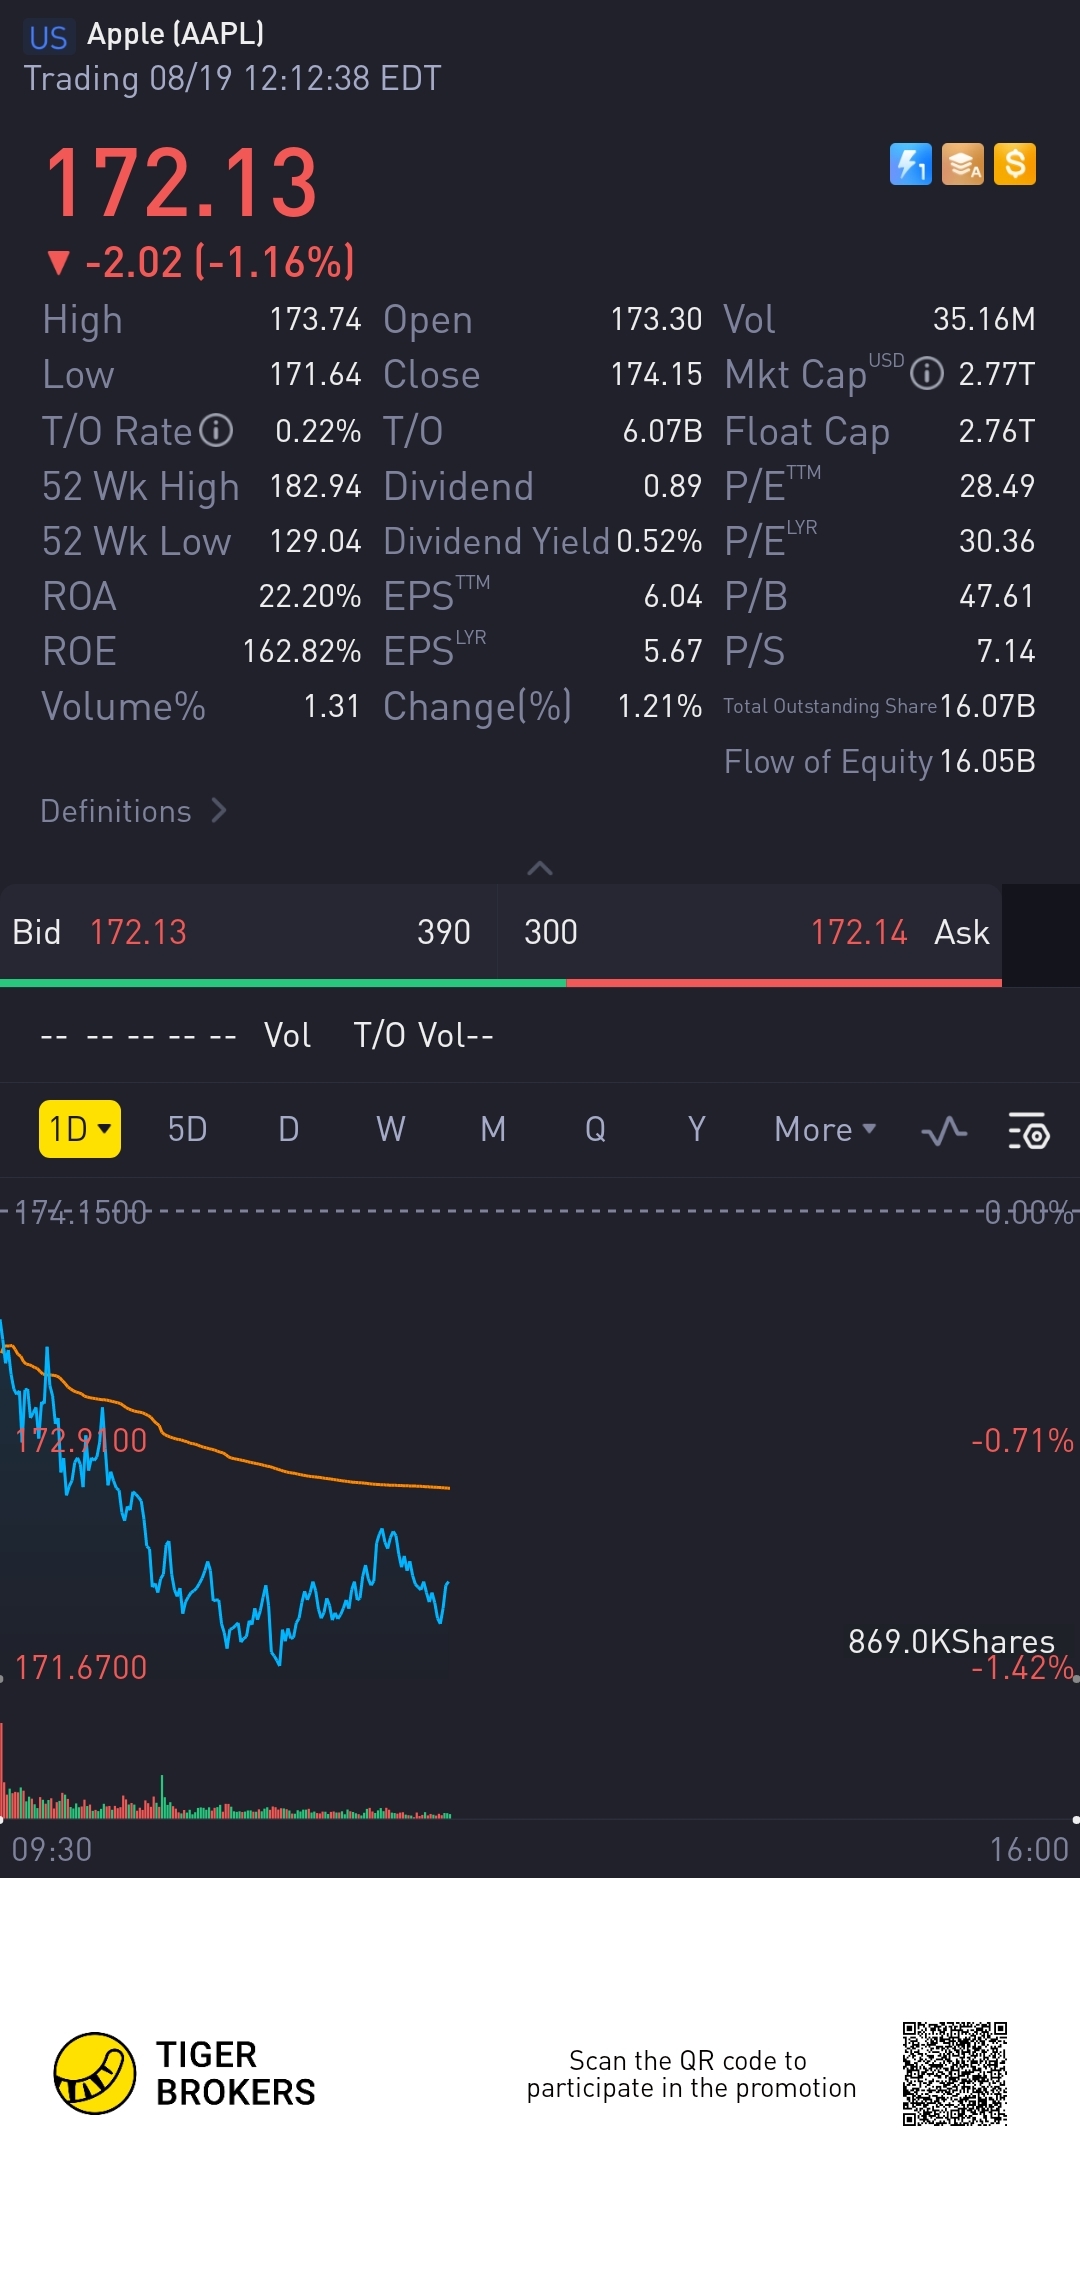Tap the tan stacked layers icon
This screenshot has height=2270, width=1080.
(x=962, y=164)
